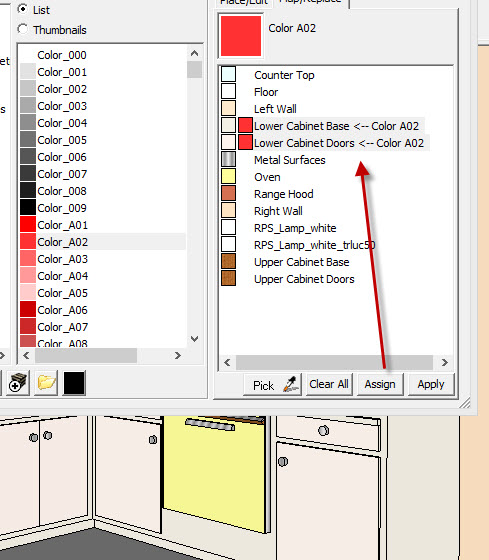The image size is (489, 560).
Task: Open the yellow folder icon
Action: tap(46, 383)
